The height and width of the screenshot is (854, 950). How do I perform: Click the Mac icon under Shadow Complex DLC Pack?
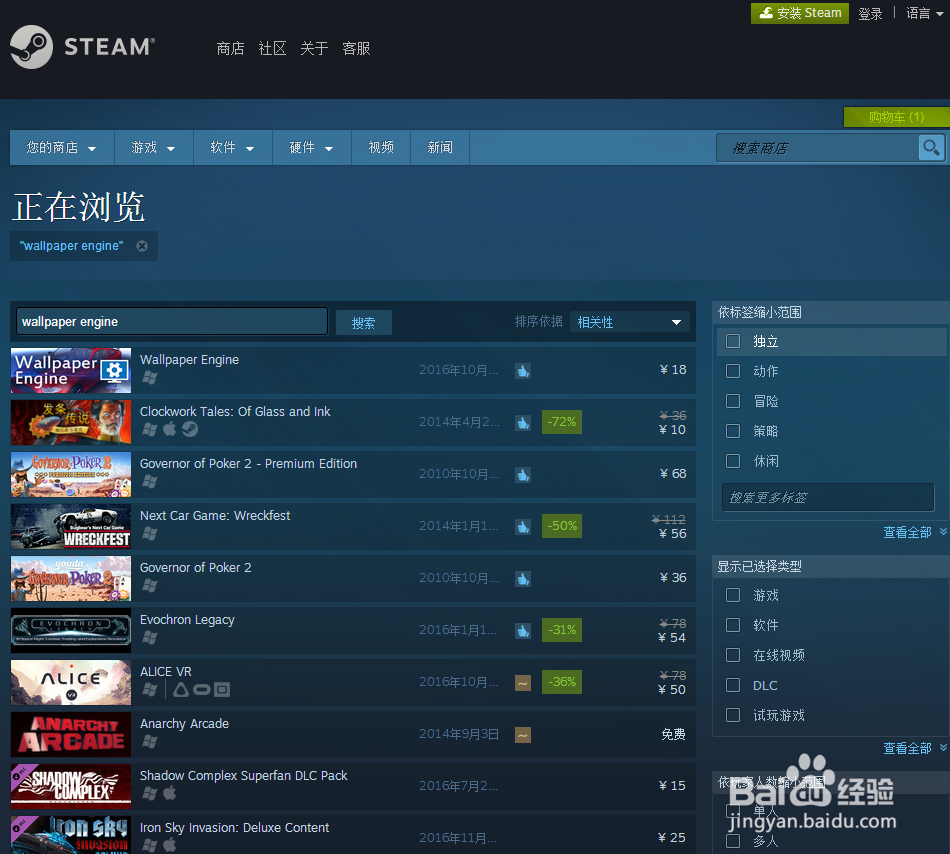coord(170,793)
